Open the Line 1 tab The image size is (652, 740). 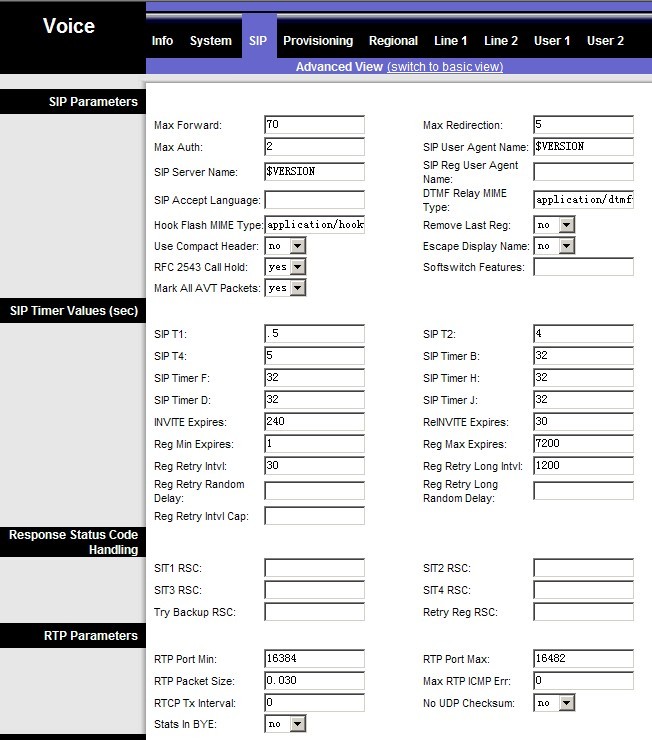tap(451, 41)
